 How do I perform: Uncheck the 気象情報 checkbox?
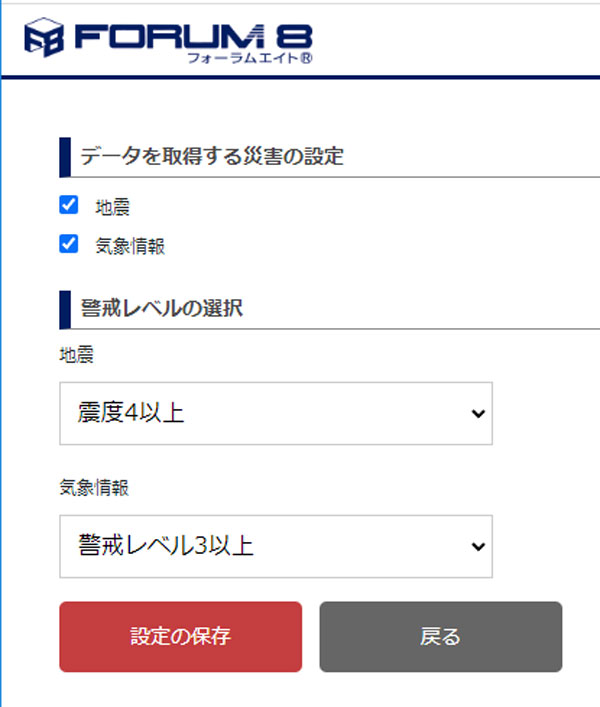[69, 244]
